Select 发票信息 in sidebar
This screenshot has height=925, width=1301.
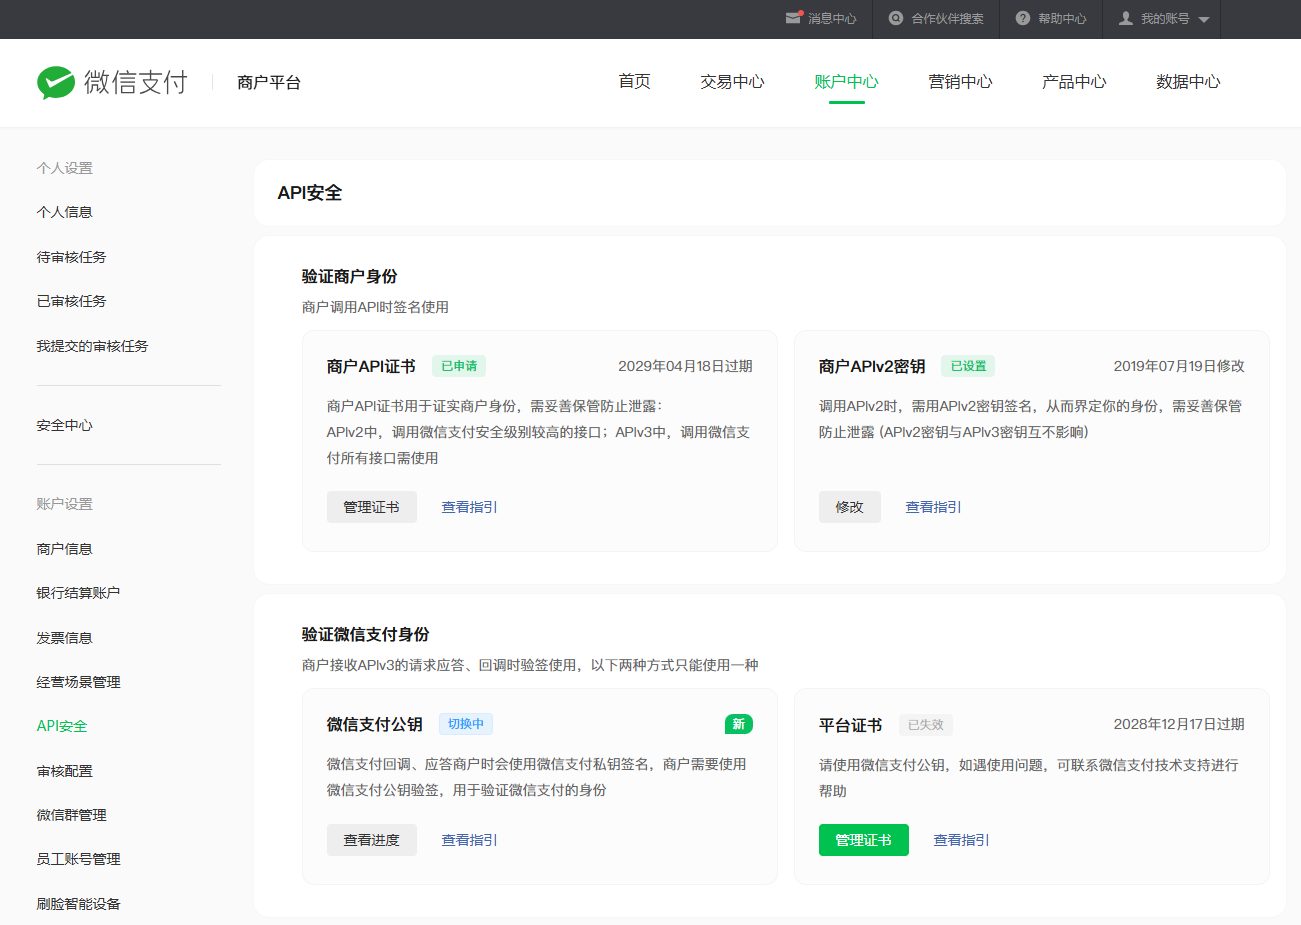tap(65, 638)
